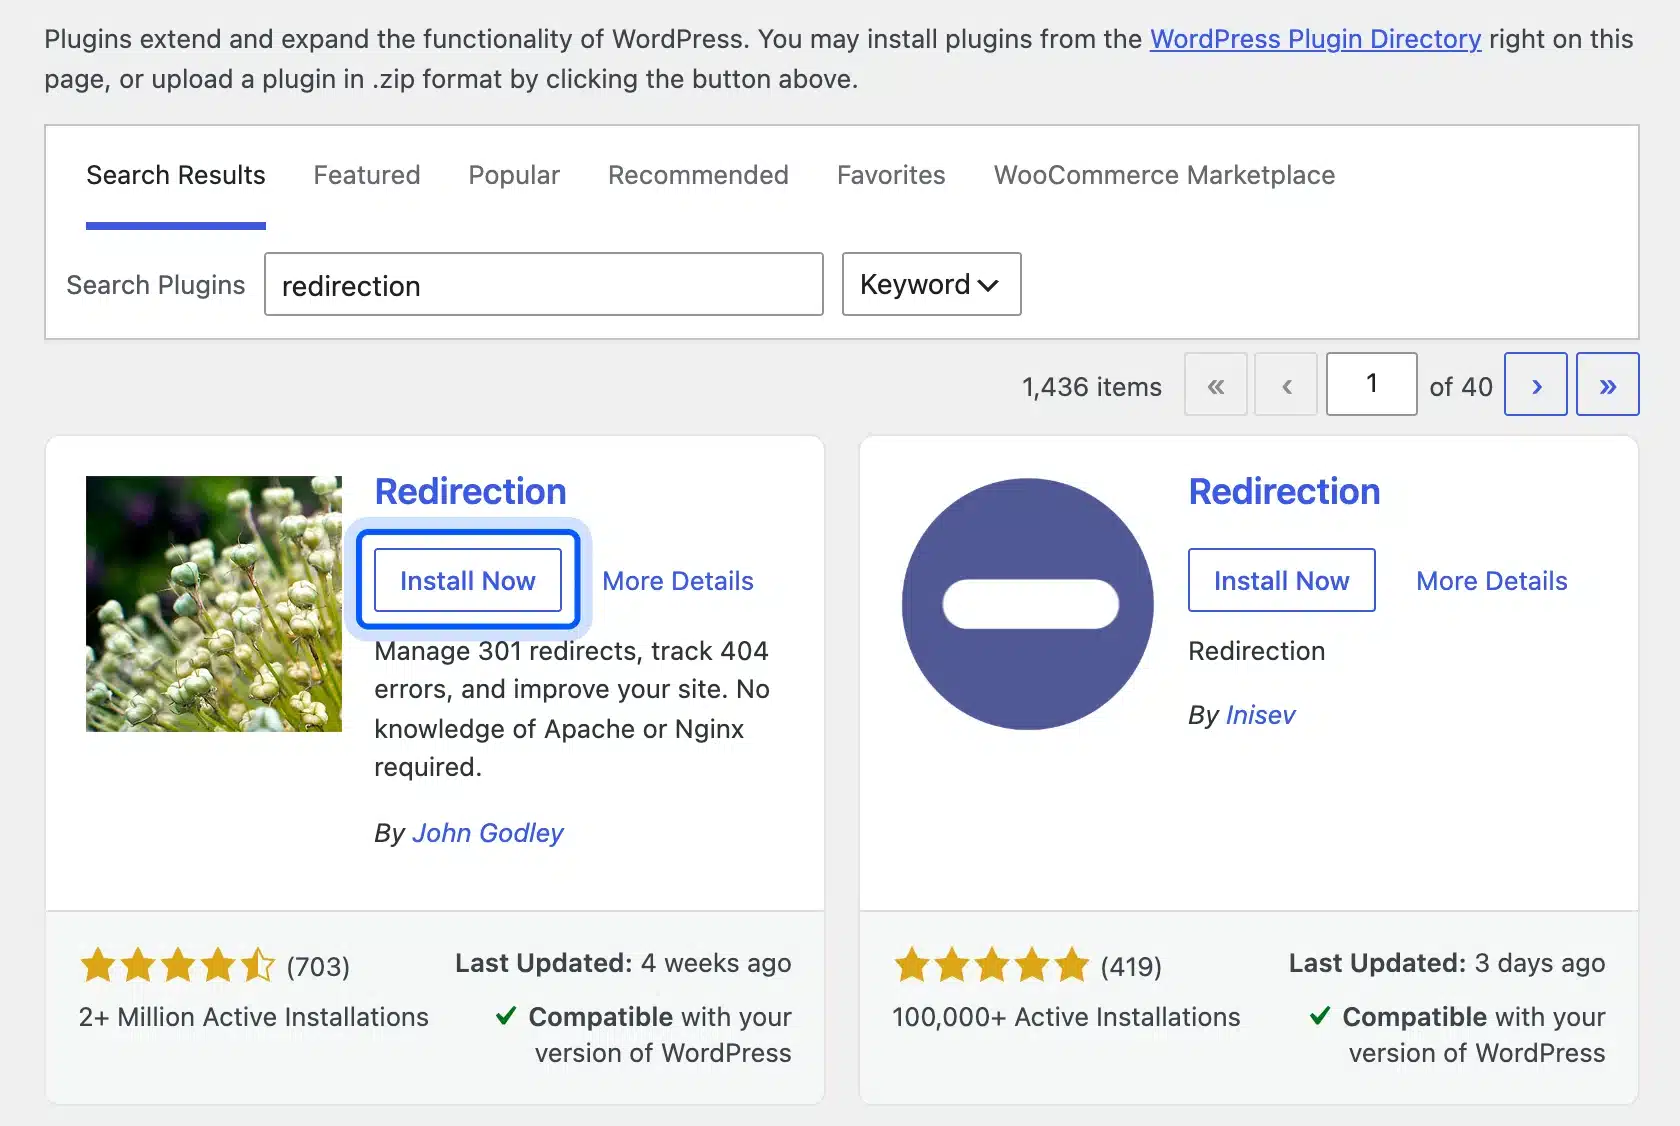The height and width of the screenshot is (1126, 1680).
Task: Switch to the Search Results tab
Action: [176, 175]
